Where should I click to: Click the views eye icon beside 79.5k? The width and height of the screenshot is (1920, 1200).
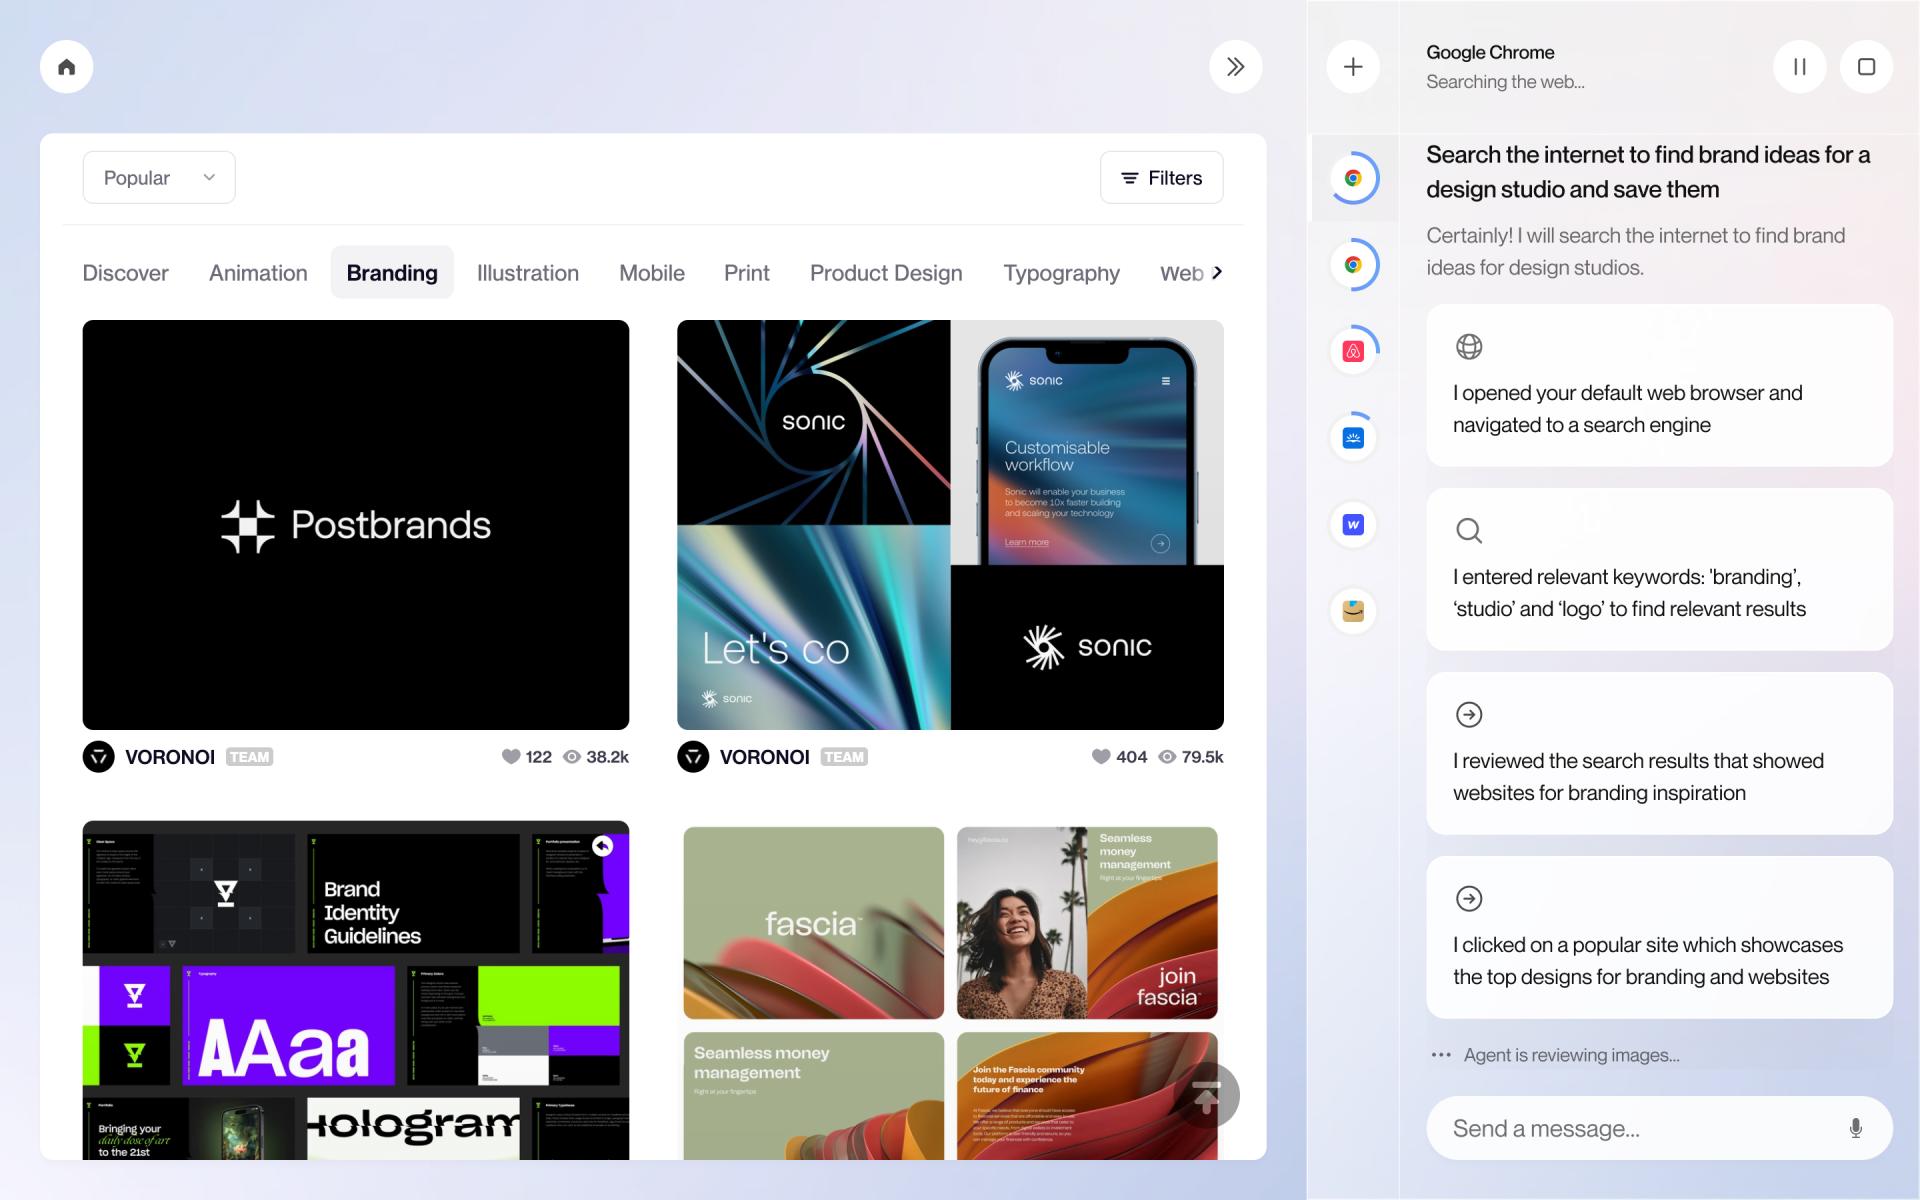coord(1167,757)
